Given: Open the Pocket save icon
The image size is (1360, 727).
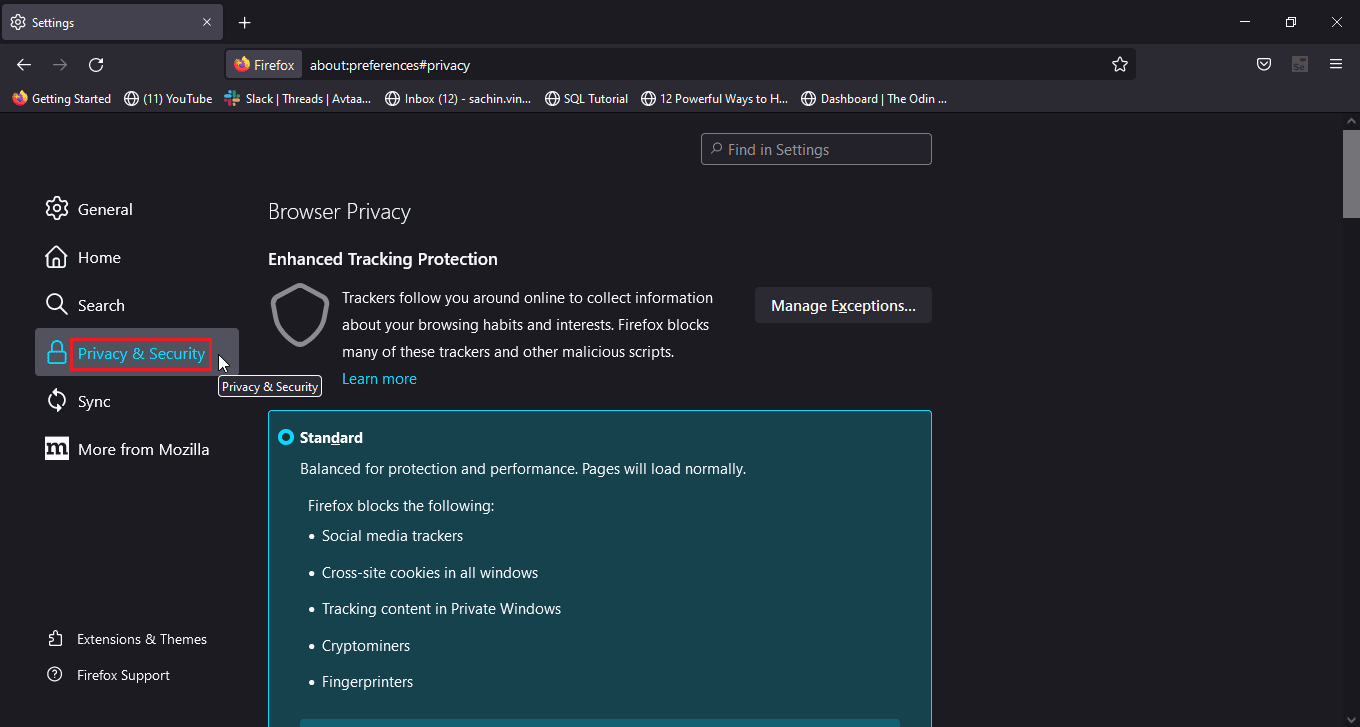Looking at the screenshot, I should tap(1264, 65).
